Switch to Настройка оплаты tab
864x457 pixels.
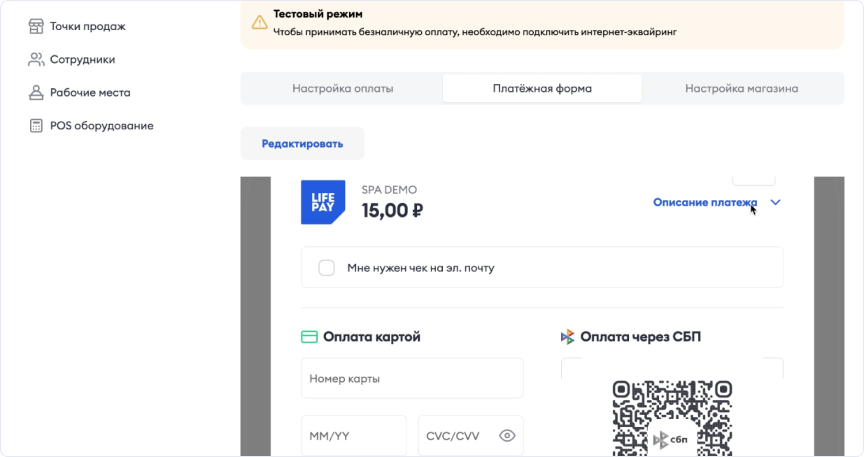click(x=342, y=88)
